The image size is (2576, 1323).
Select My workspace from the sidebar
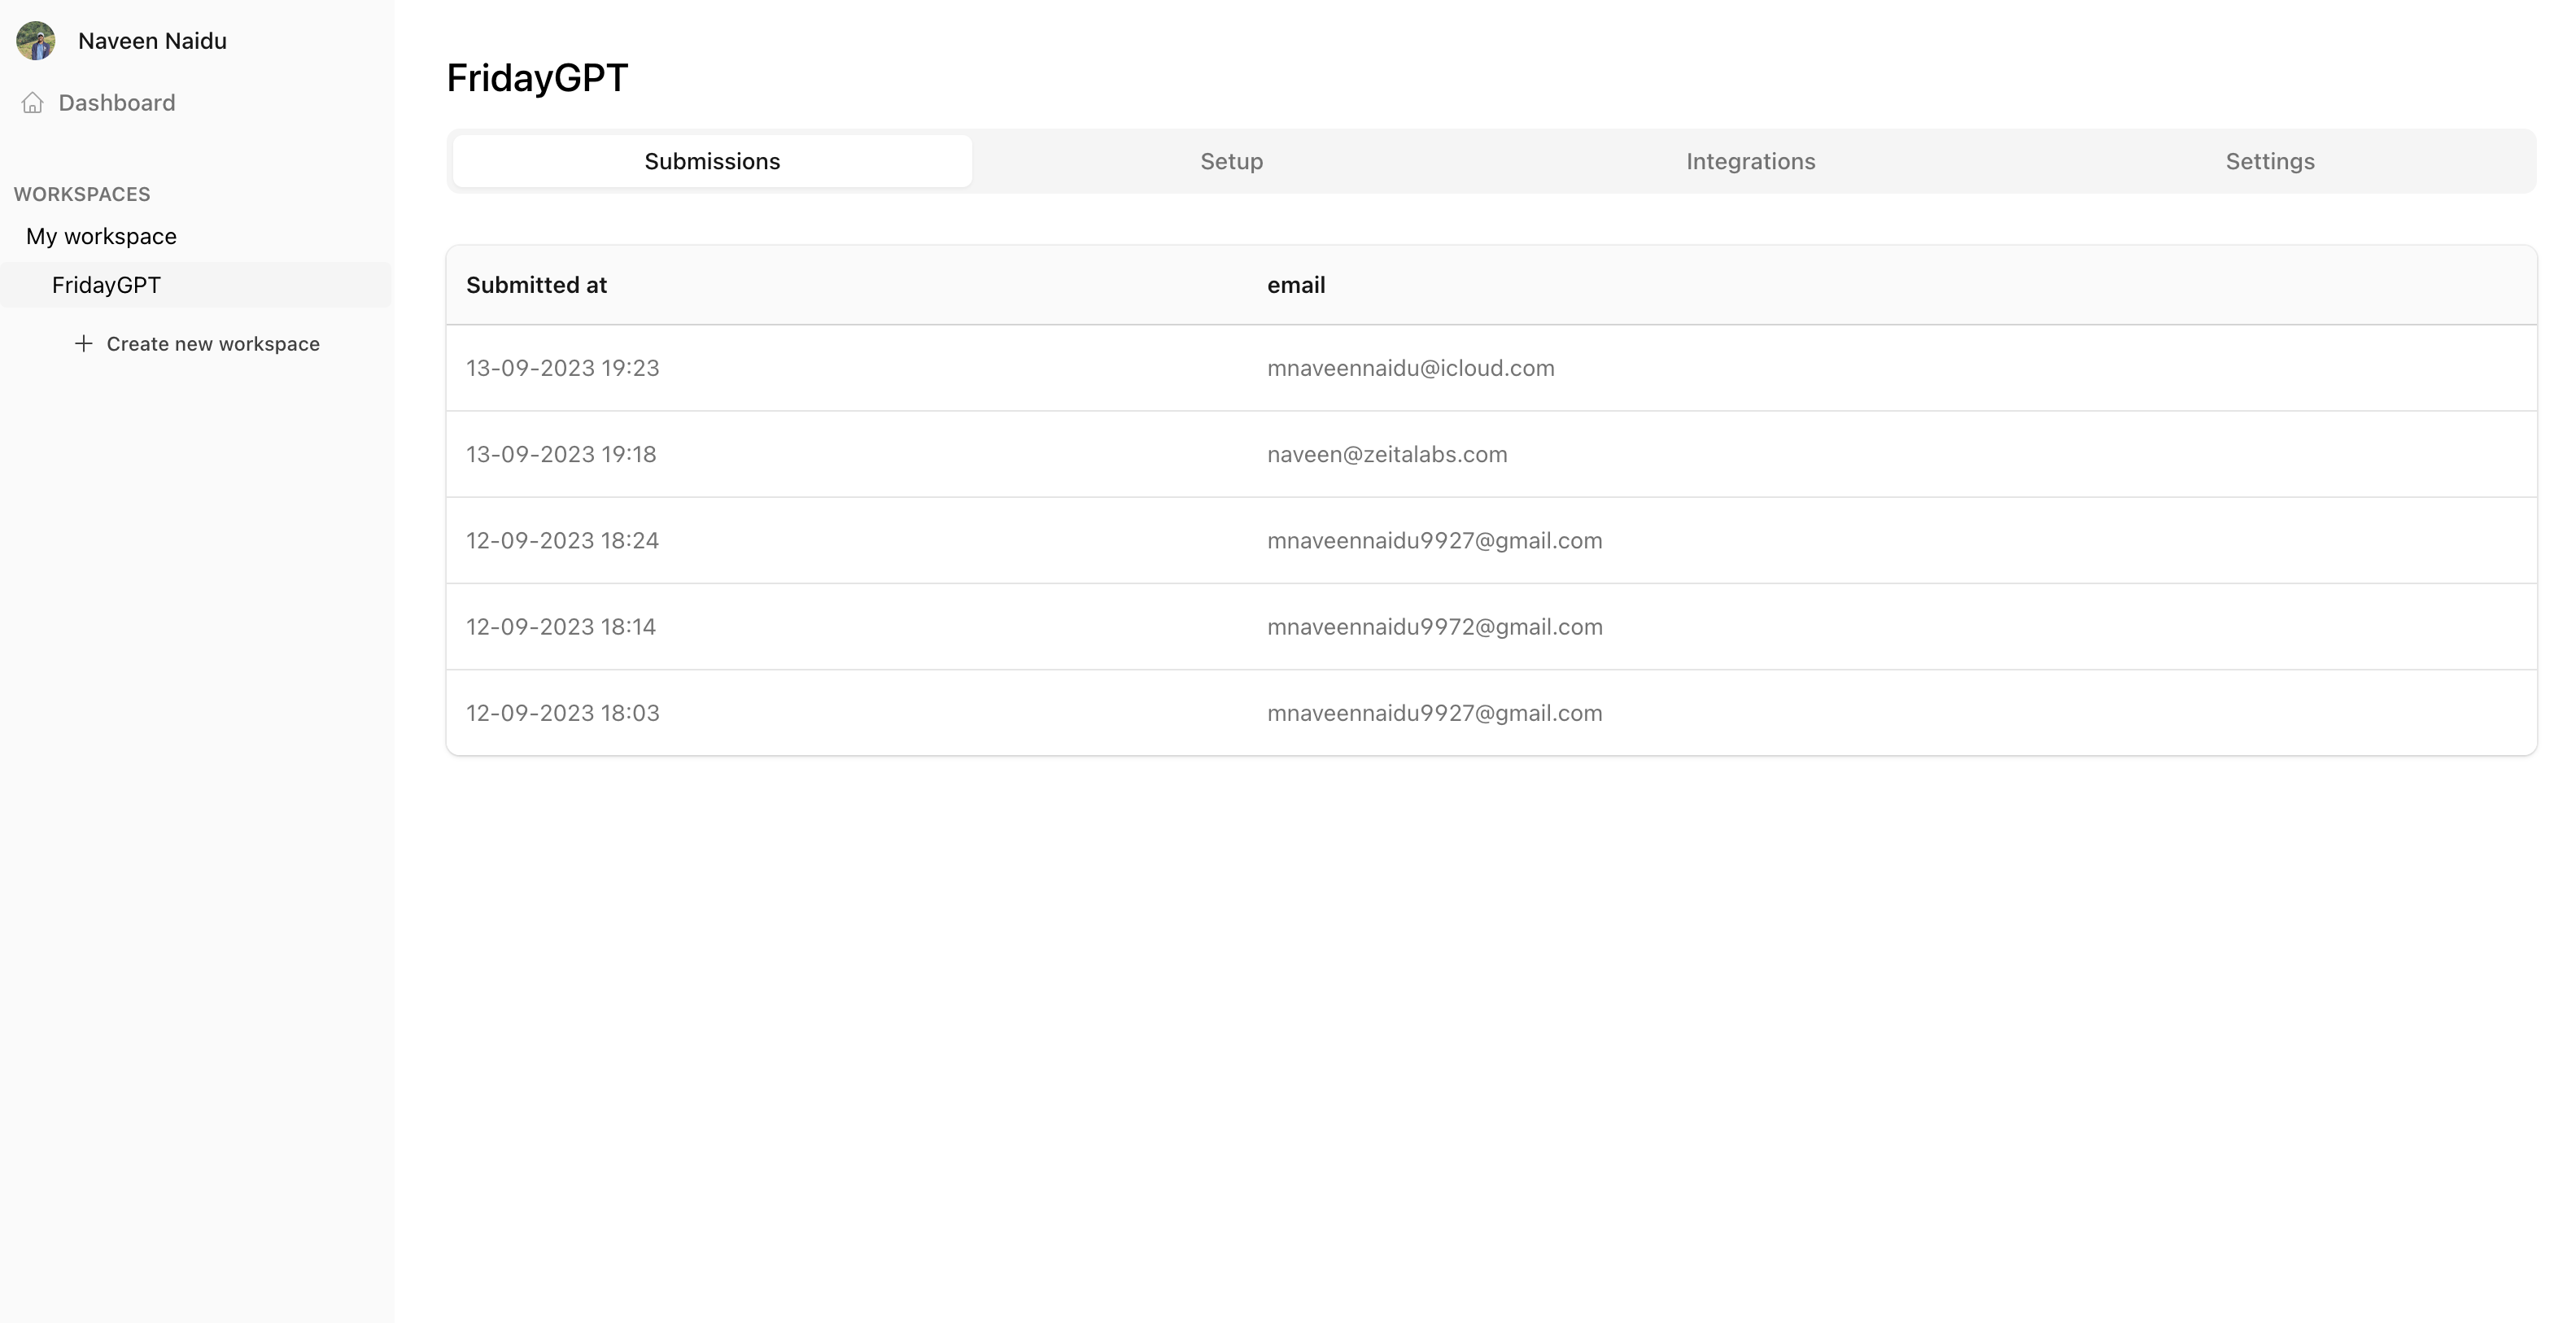(100, 236)
